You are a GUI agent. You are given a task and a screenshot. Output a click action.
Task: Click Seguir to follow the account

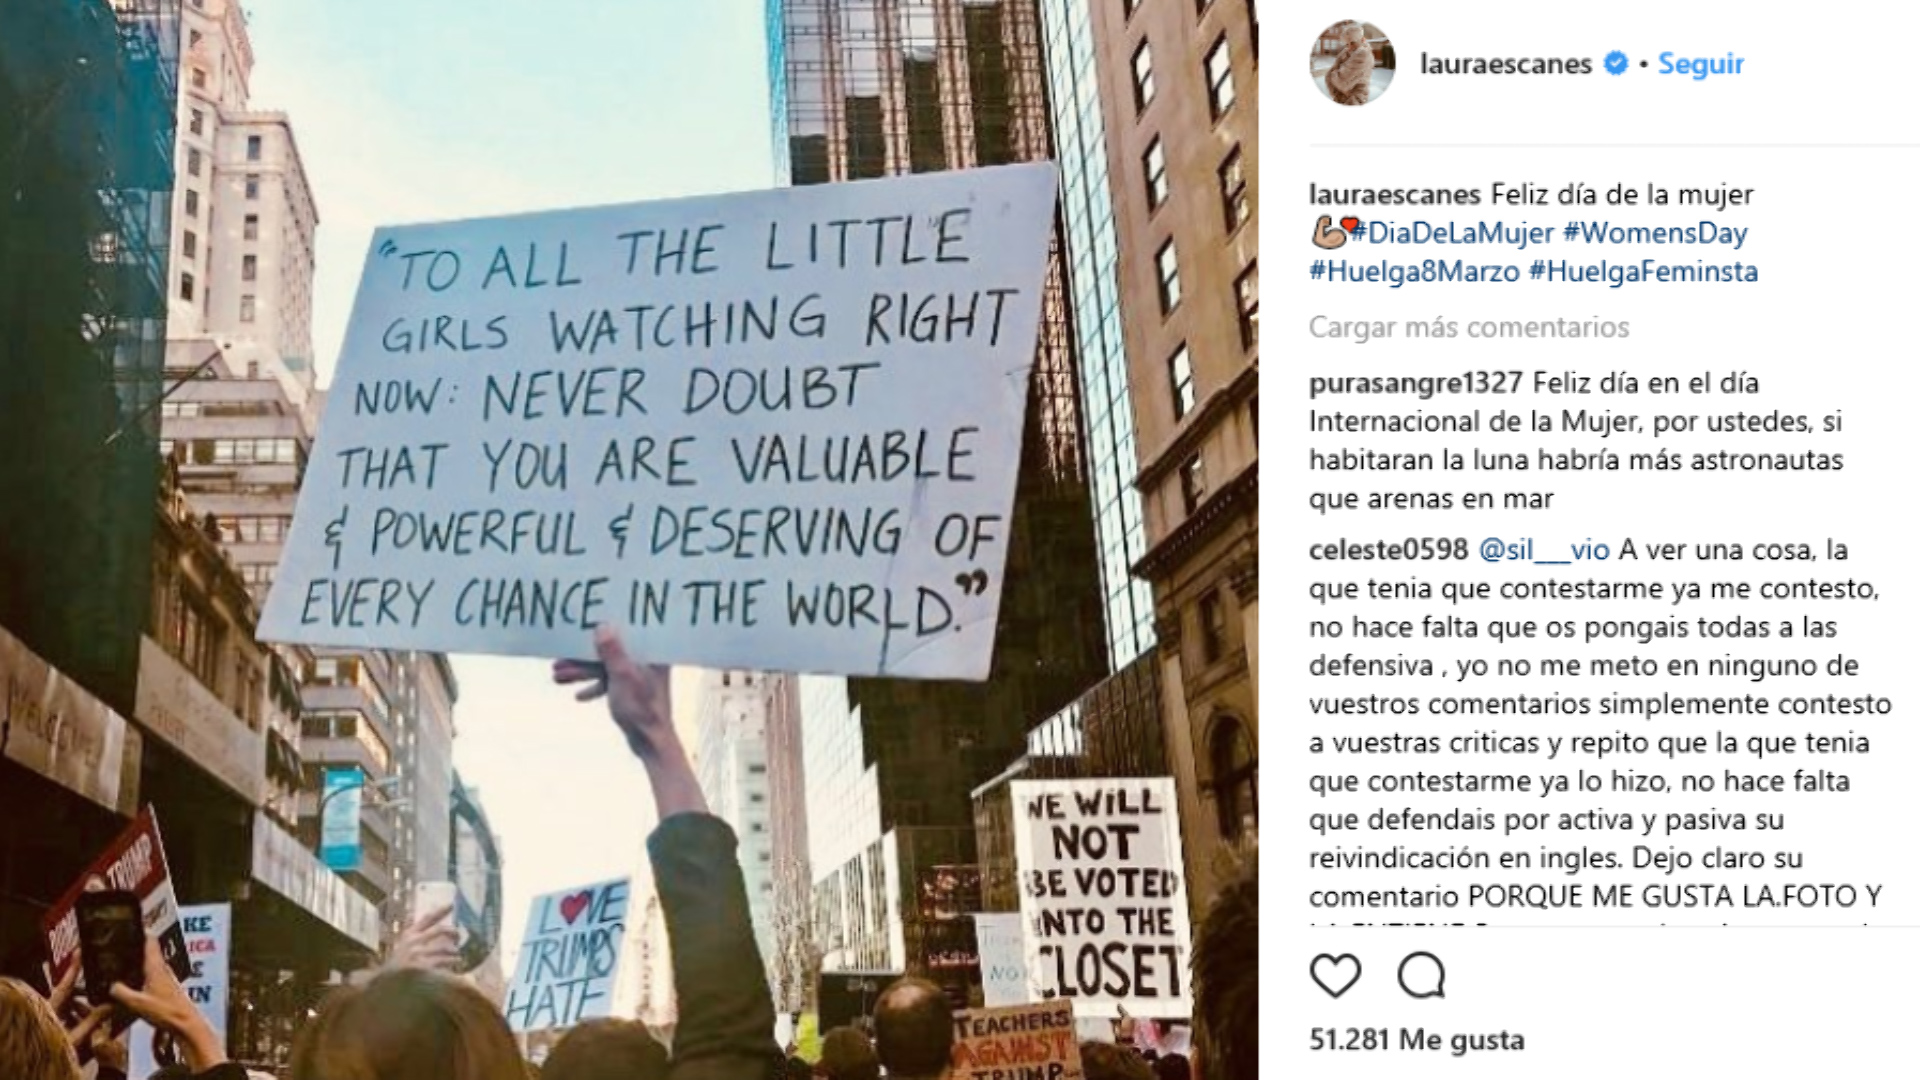click(1700, 63)
